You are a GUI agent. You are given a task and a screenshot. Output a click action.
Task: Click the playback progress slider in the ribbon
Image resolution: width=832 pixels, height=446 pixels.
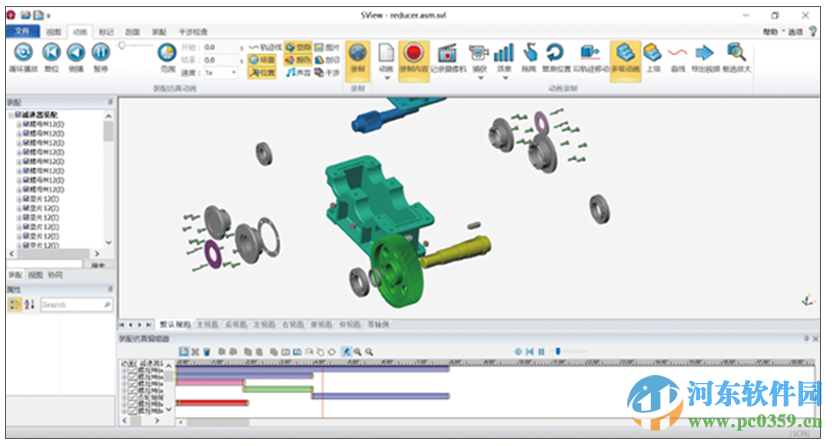coord(122,46)
